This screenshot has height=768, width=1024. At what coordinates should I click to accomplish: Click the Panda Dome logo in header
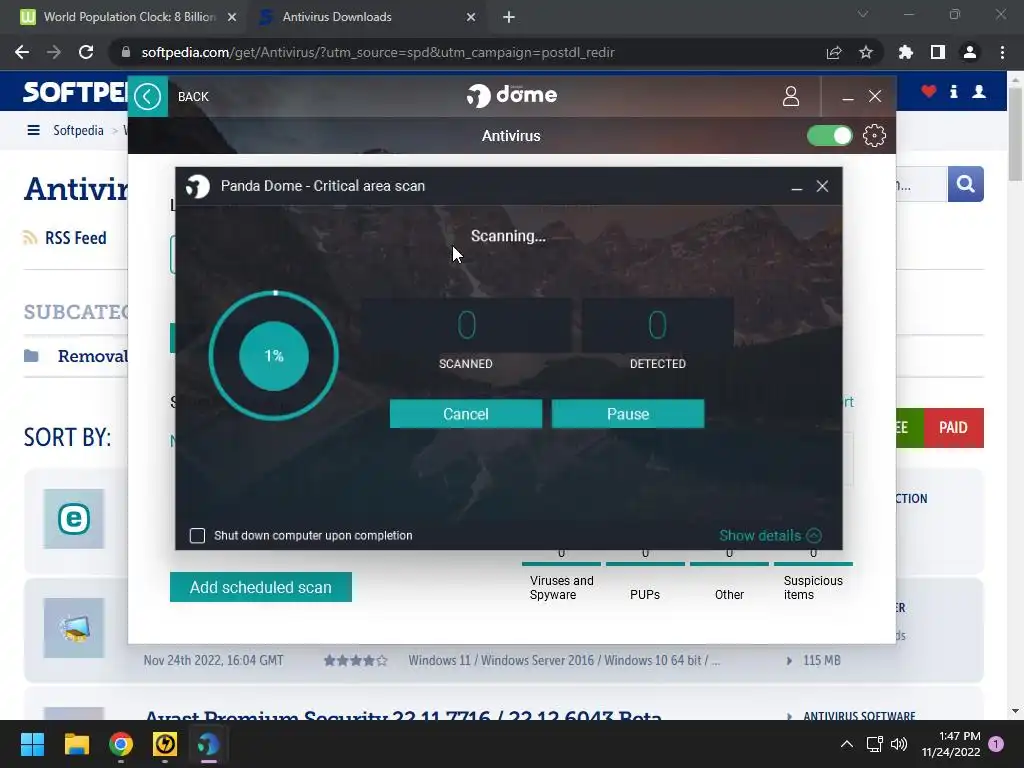(511, 95)
